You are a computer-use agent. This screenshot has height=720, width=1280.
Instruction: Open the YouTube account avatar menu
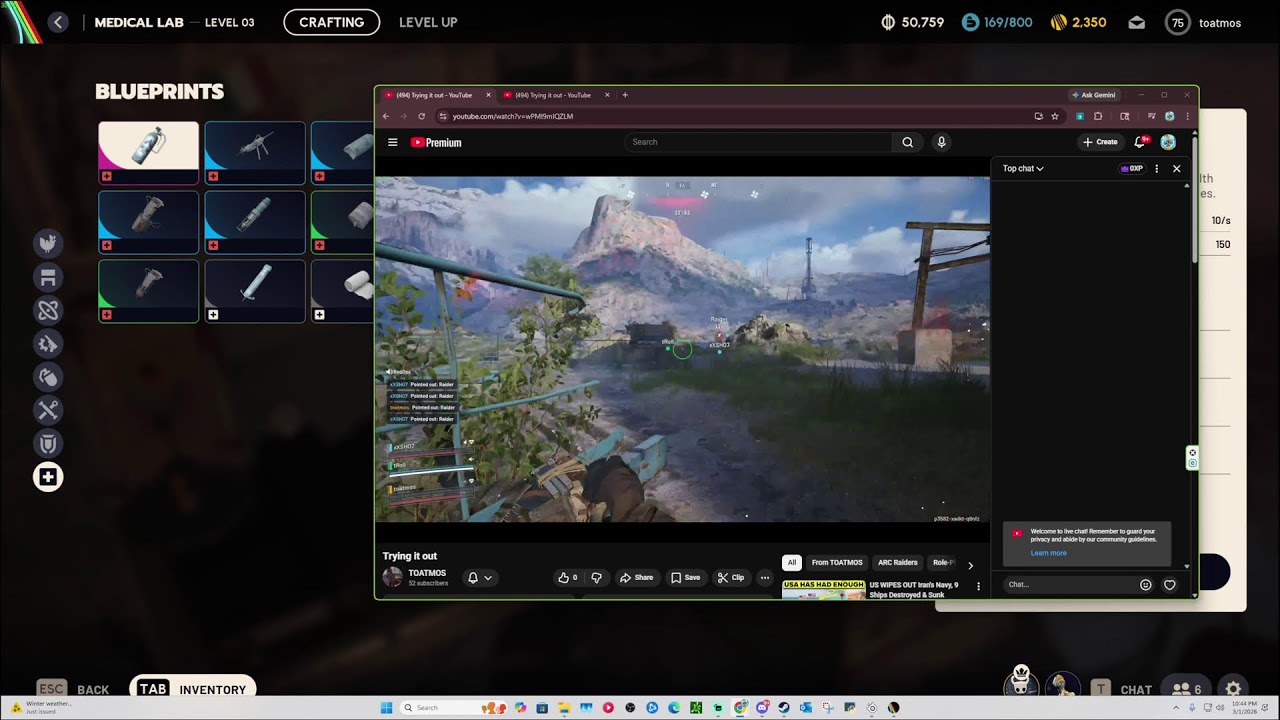tap(1168, 142)
